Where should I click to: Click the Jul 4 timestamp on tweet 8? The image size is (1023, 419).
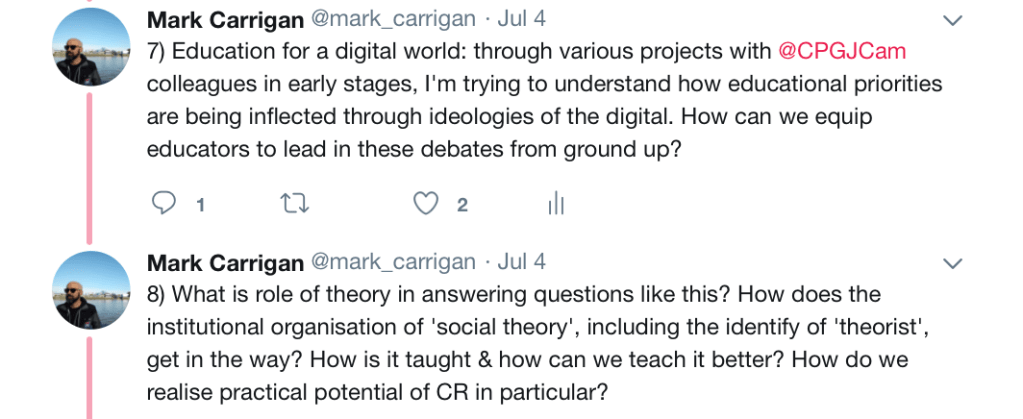[521, 263]
